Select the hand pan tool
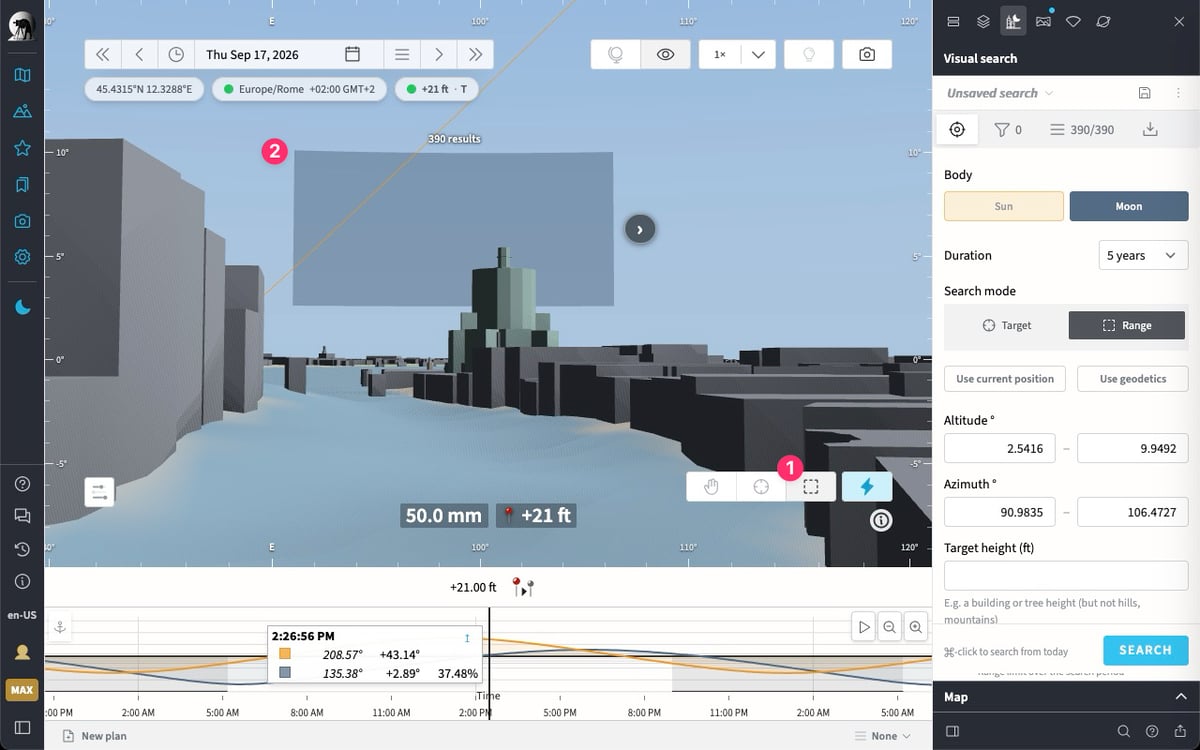Viewport: 1200px width, 750px height. [711, 486]
